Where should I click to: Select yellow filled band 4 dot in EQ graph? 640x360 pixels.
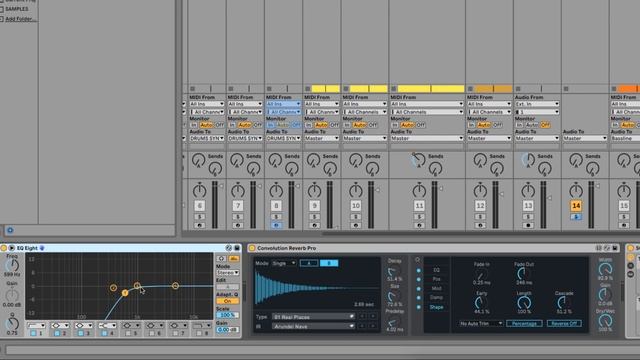[125, 293]
